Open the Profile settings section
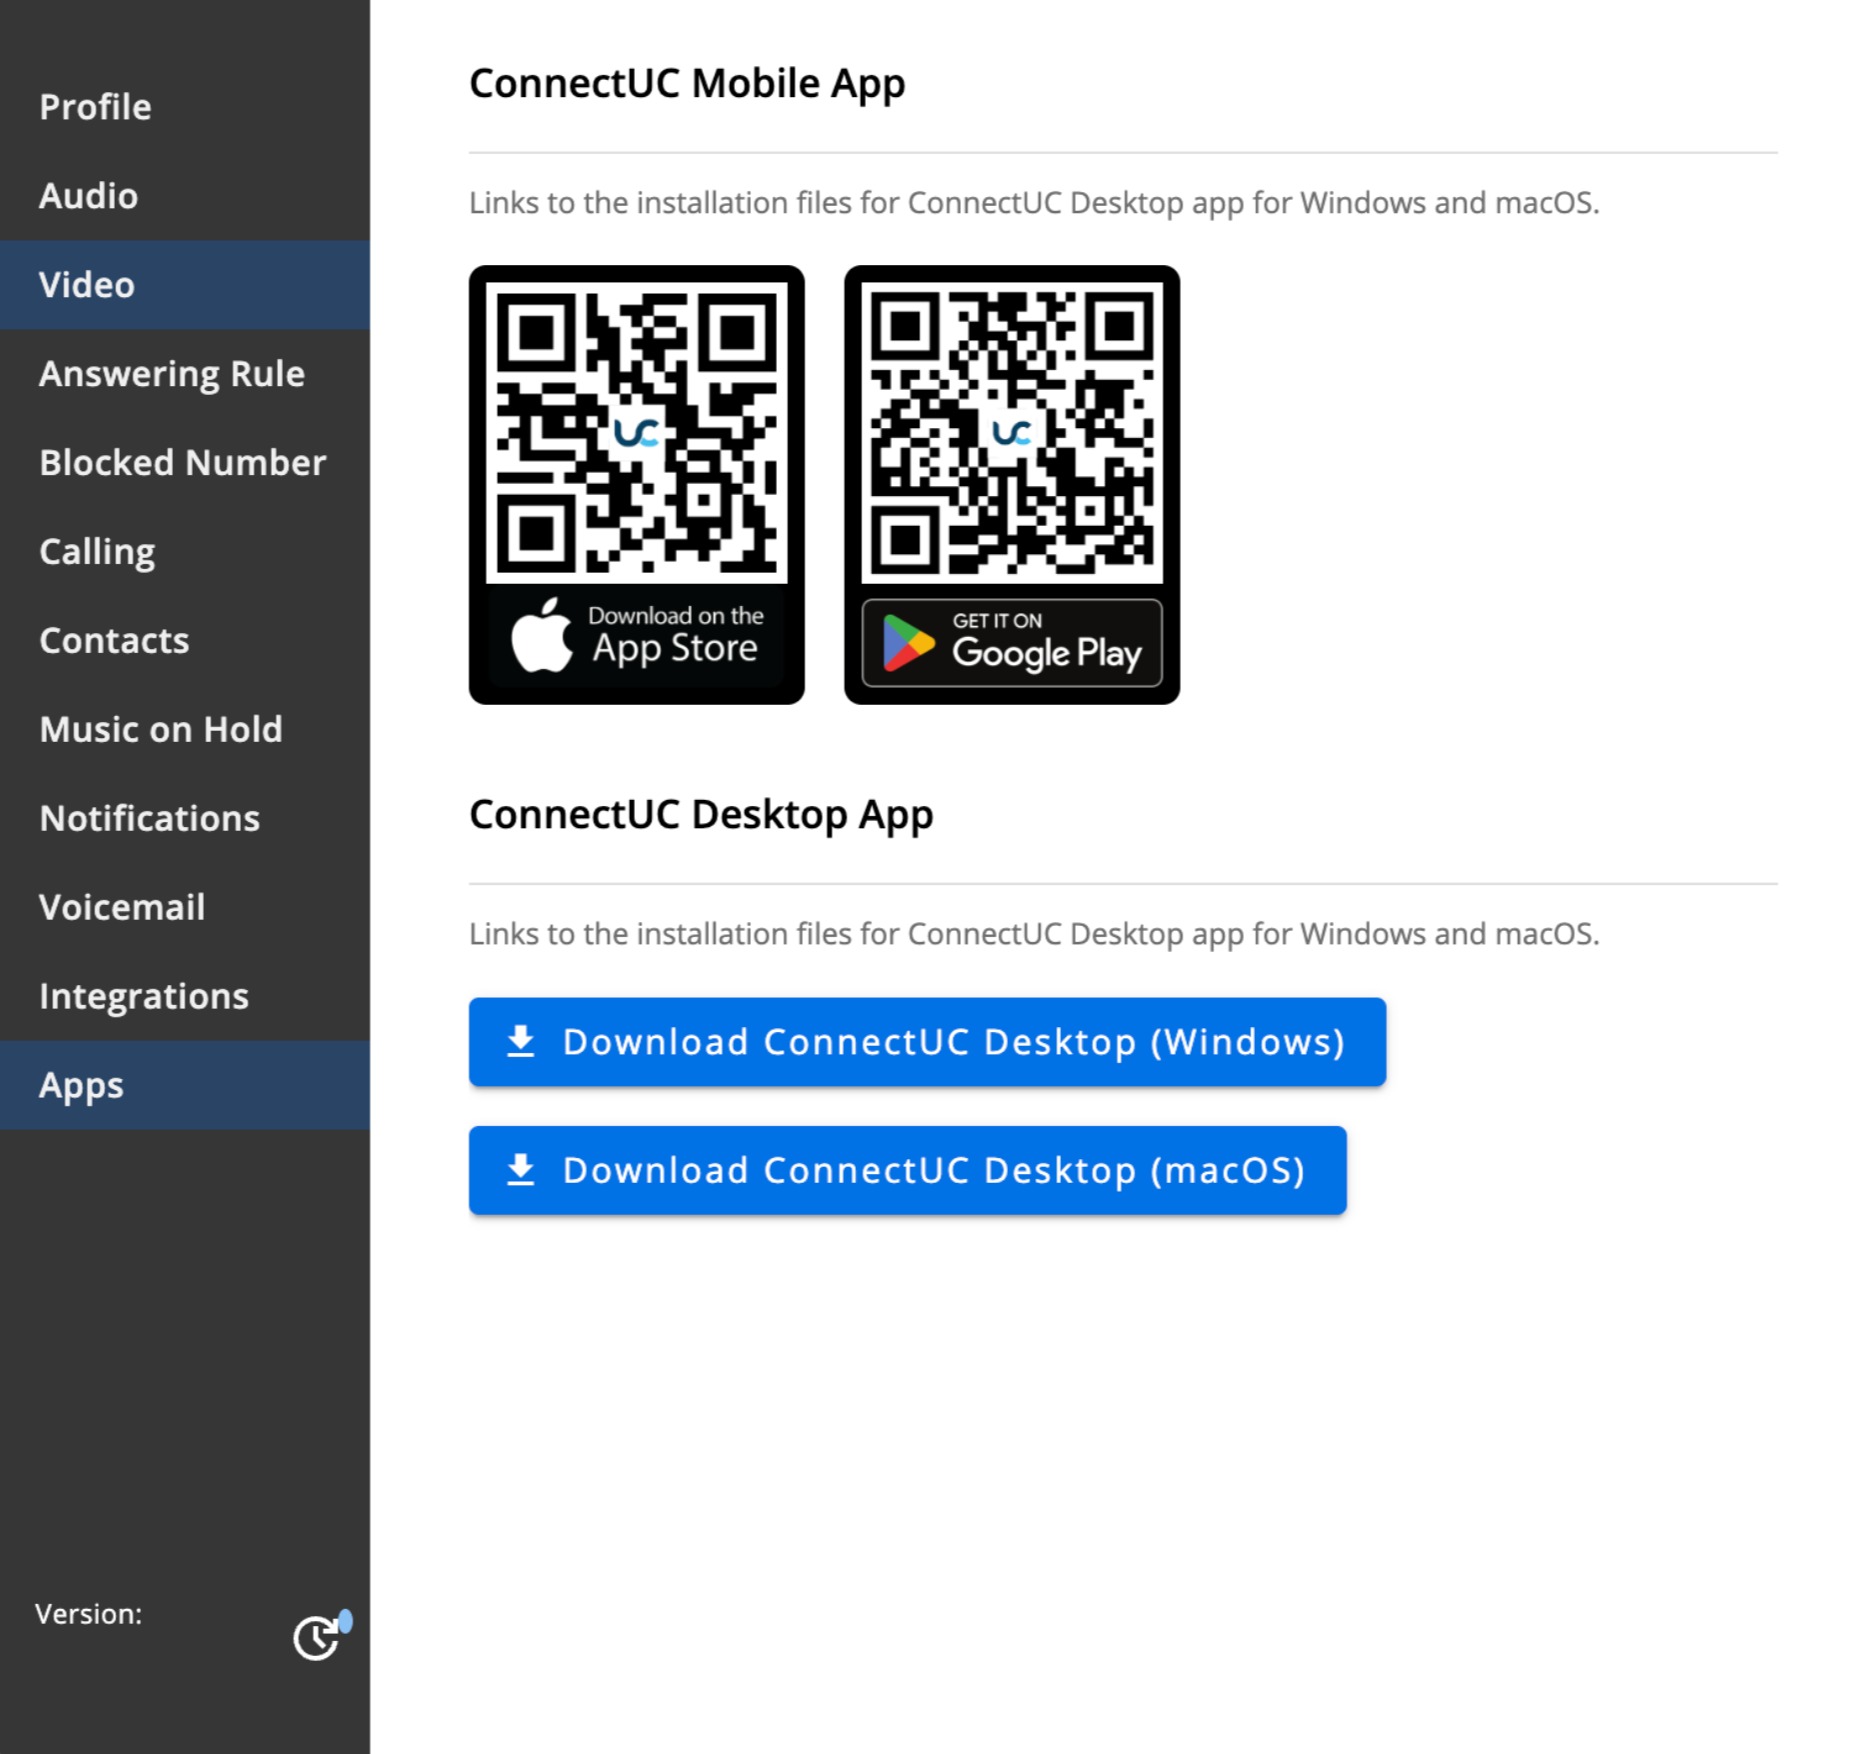 click(185, 107)
